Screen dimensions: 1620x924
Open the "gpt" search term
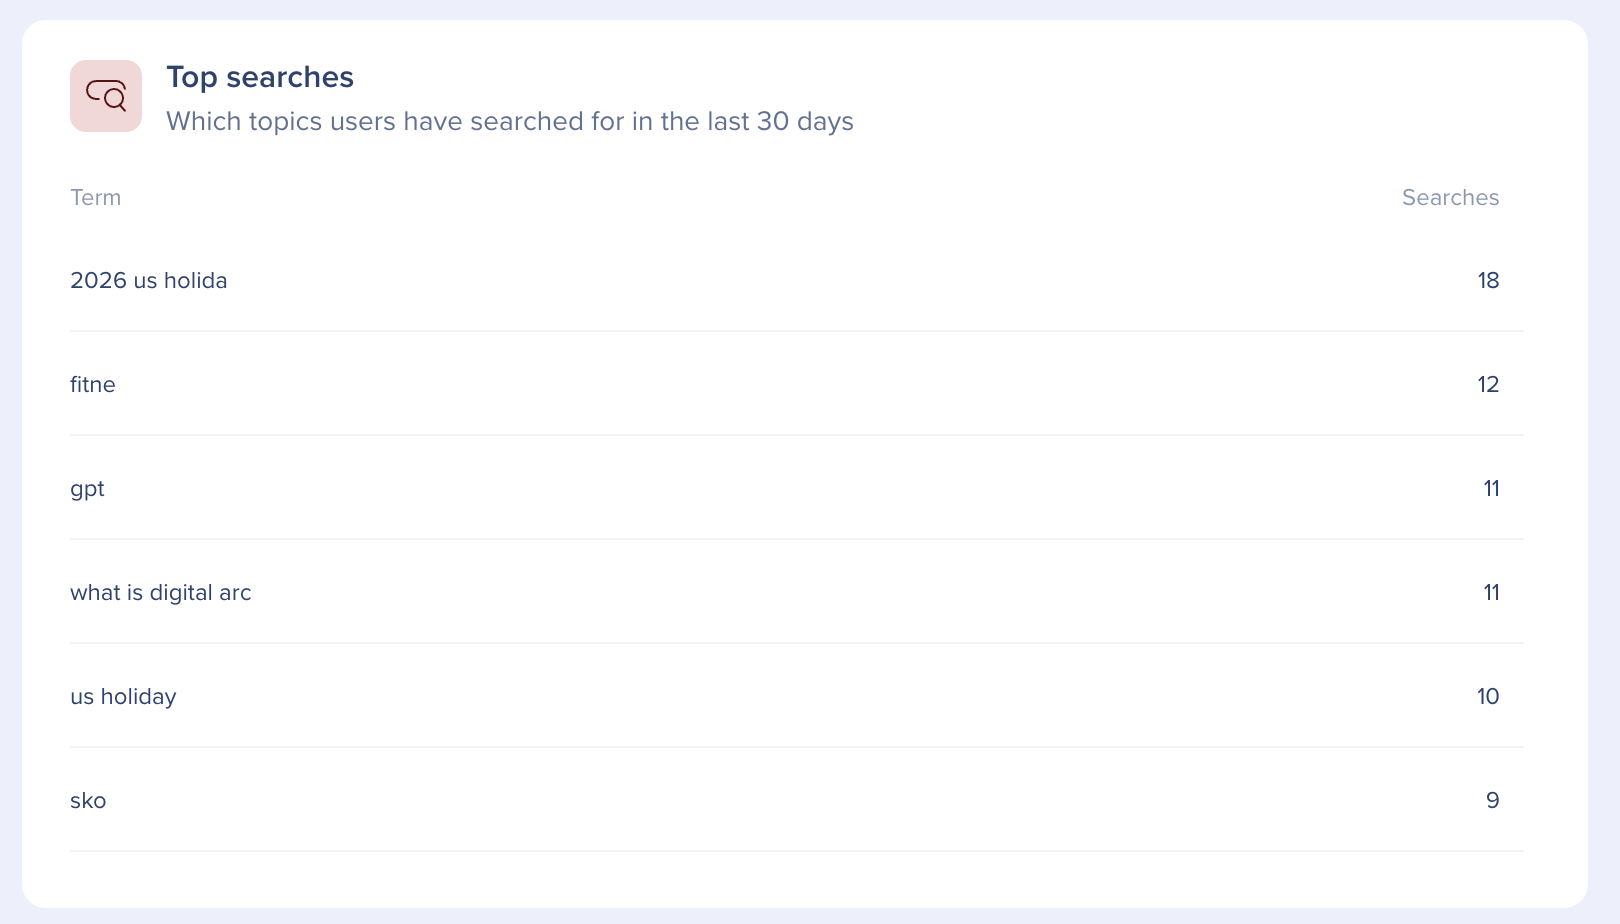coord(88,489)
